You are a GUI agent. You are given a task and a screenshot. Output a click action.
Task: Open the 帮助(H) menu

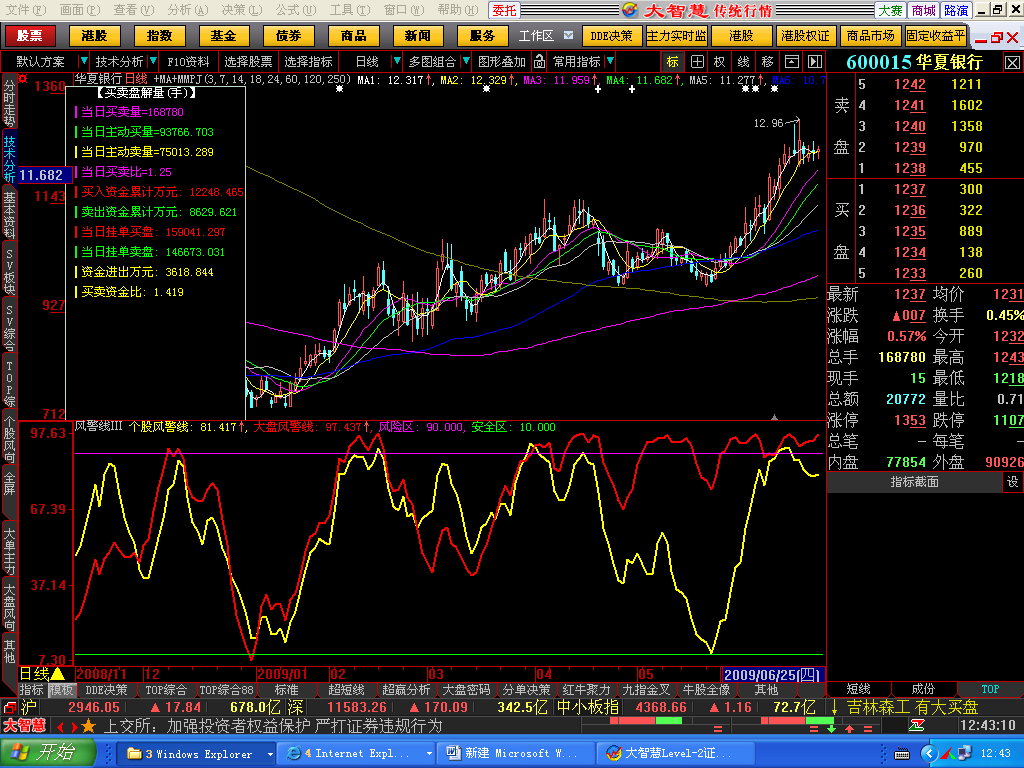(458, 10)
